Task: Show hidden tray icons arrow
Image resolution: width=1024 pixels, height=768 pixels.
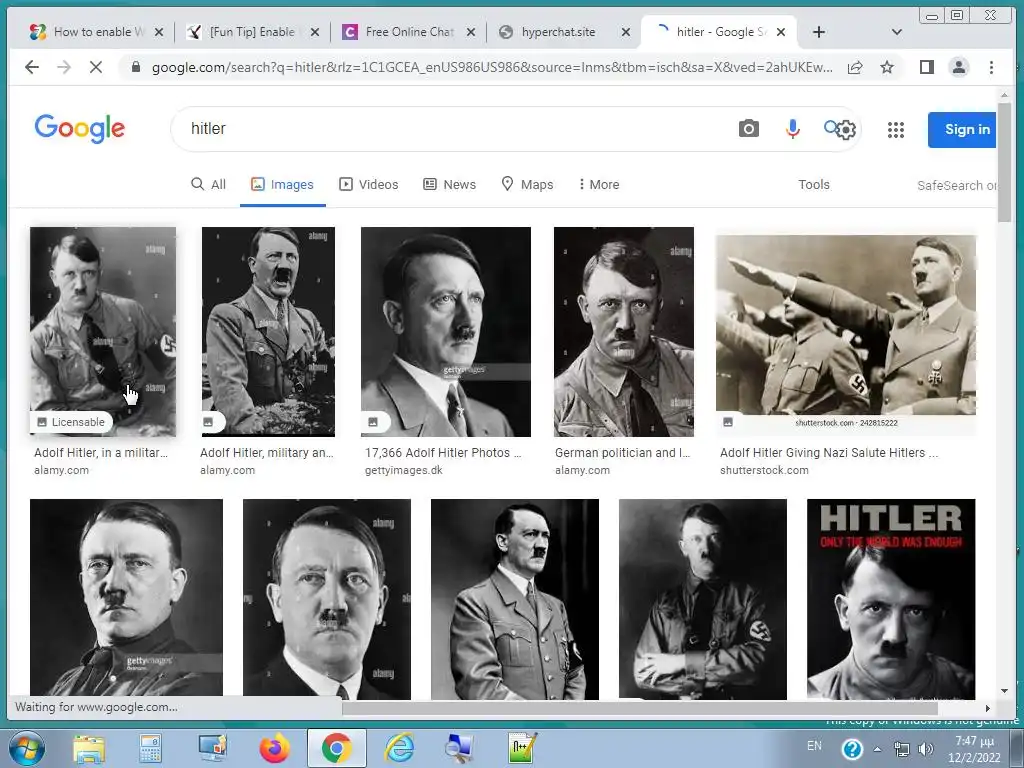Action: click(877, 749)
